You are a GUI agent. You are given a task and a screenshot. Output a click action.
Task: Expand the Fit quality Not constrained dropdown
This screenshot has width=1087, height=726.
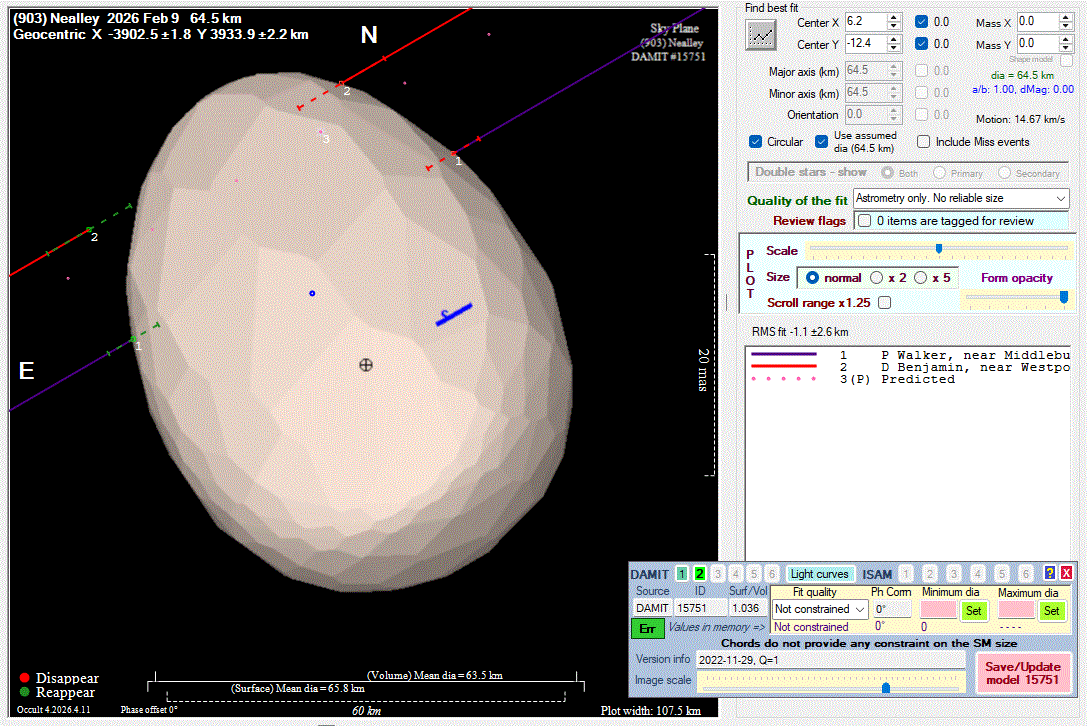(x=858, y=609)
